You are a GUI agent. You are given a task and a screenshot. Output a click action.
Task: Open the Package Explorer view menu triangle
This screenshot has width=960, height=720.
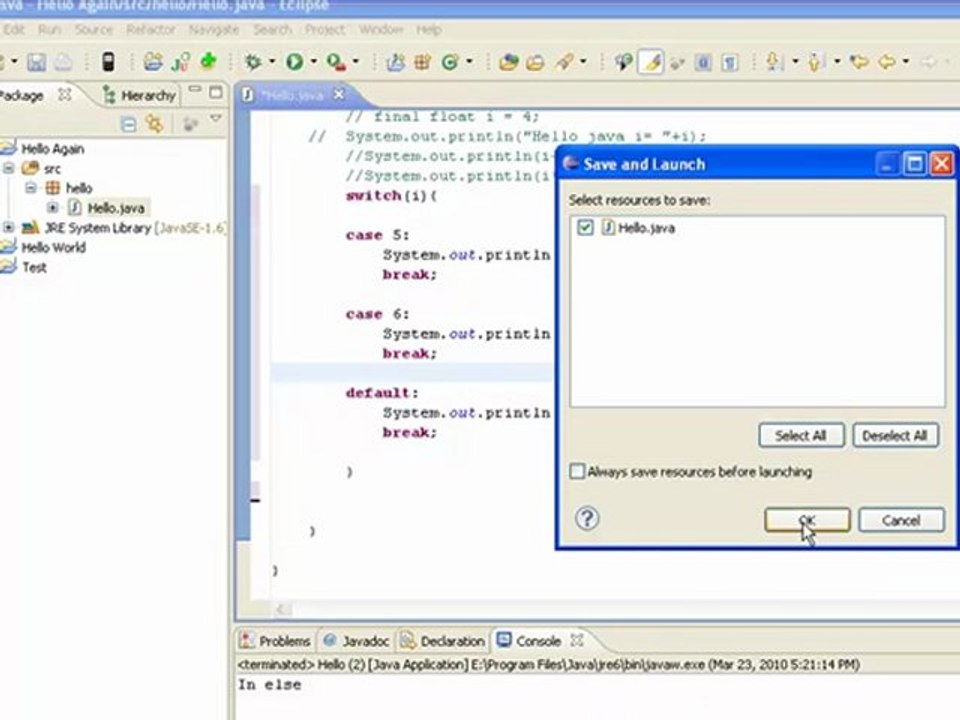point(216,118)
